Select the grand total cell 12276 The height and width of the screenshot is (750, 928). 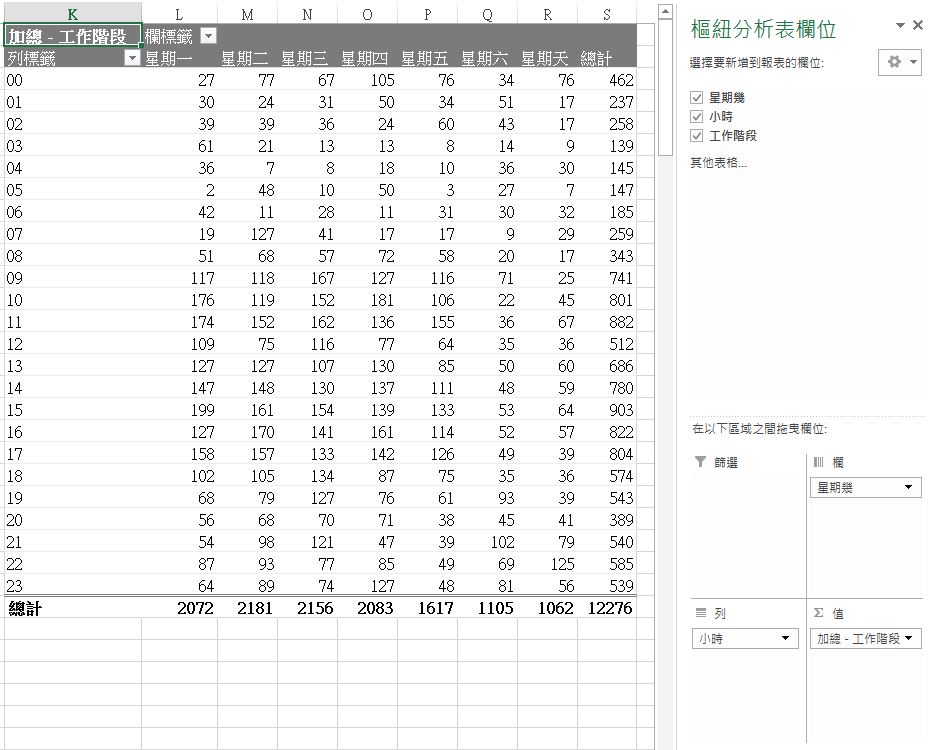tap(607, 608)
